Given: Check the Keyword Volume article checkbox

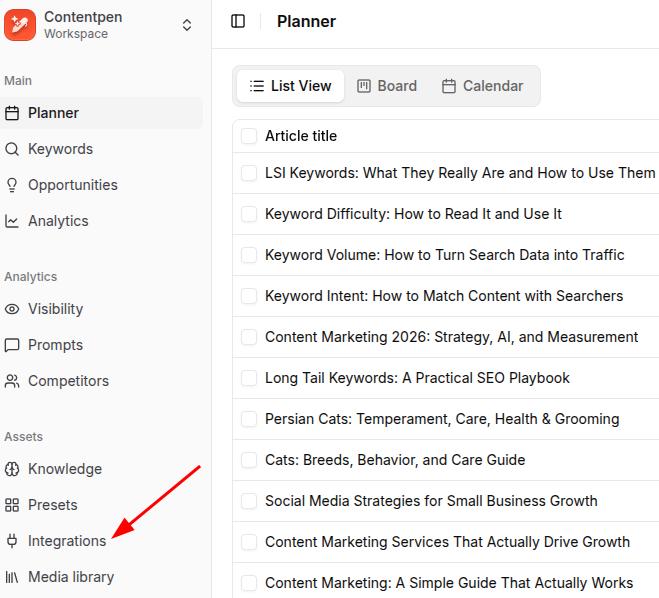Looking at the screenshot, I should click(249, 255).
